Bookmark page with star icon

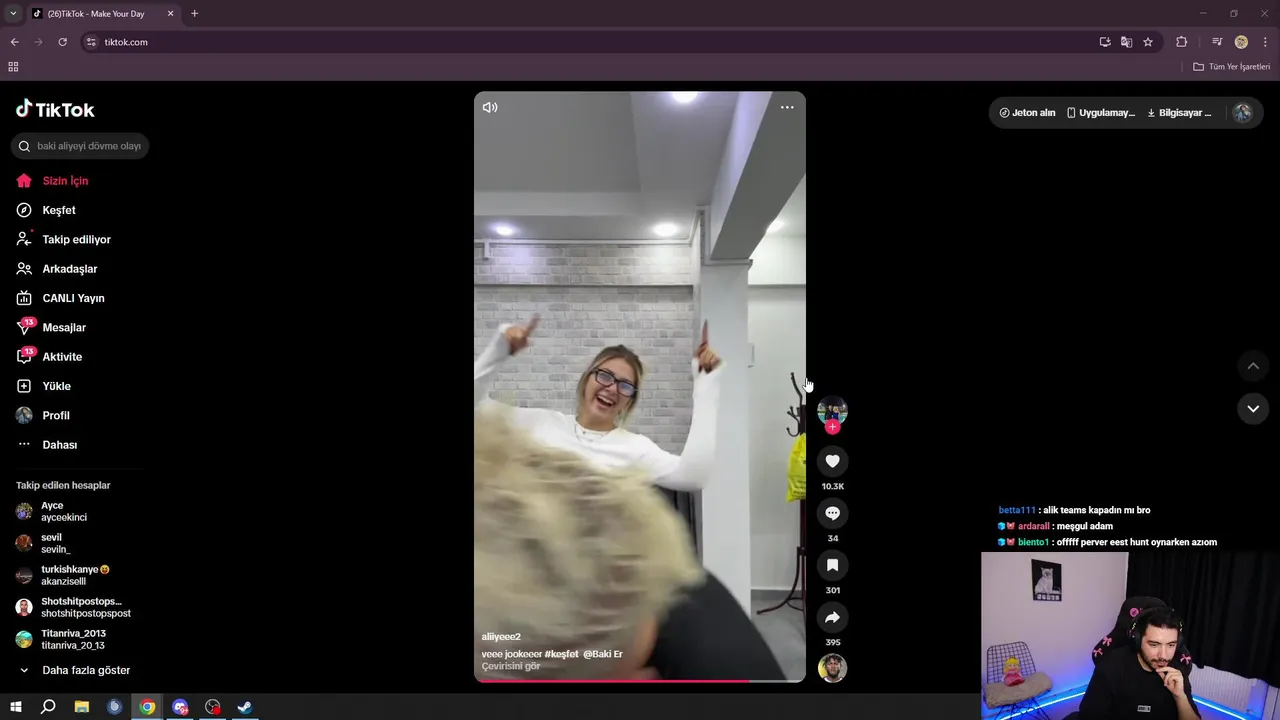pyautogui.click(x=1148, y=42)
